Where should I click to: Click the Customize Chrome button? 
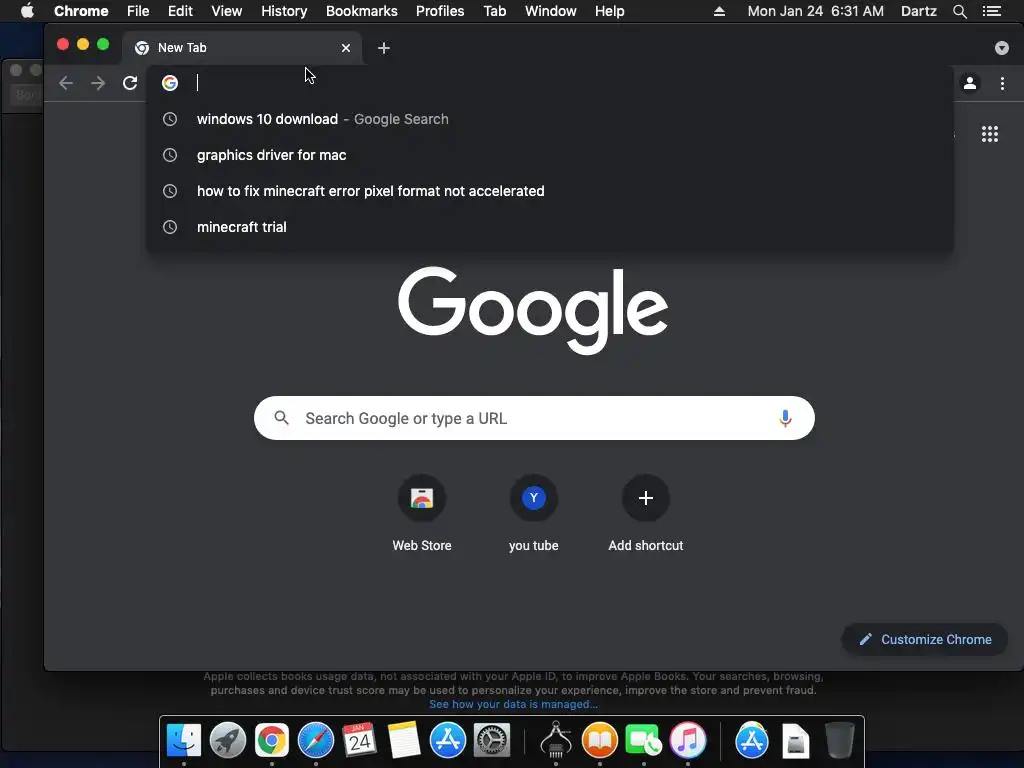925,639
